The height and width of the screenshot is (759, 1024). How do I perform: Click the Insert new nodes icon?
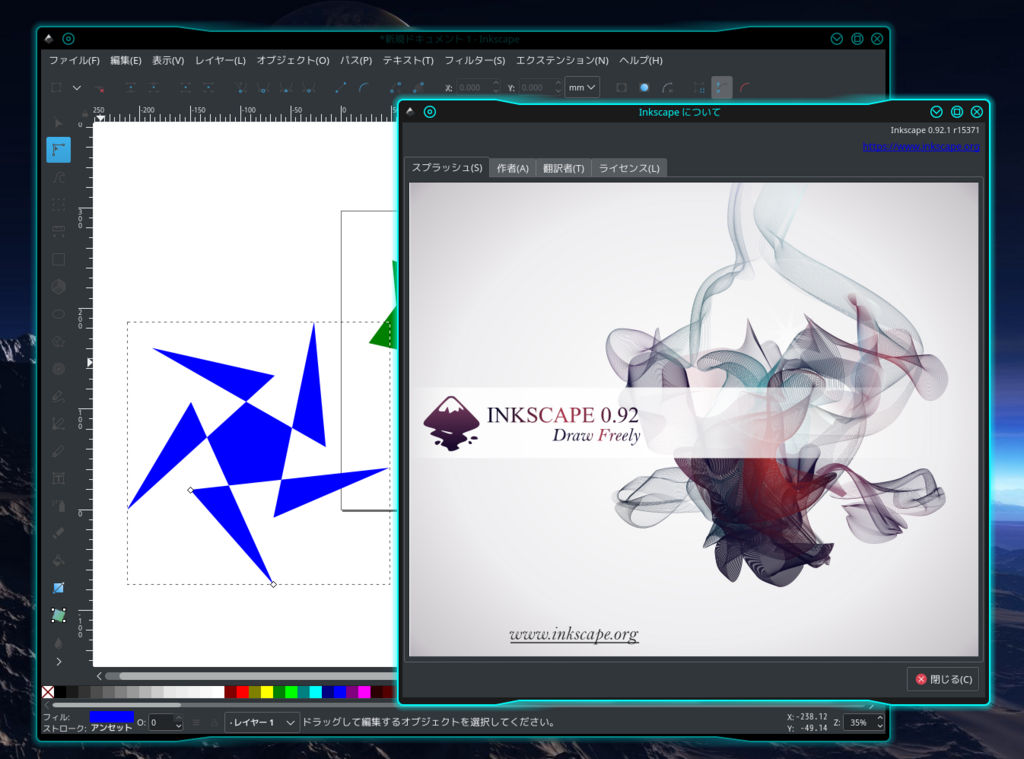[x=56, y=88]
